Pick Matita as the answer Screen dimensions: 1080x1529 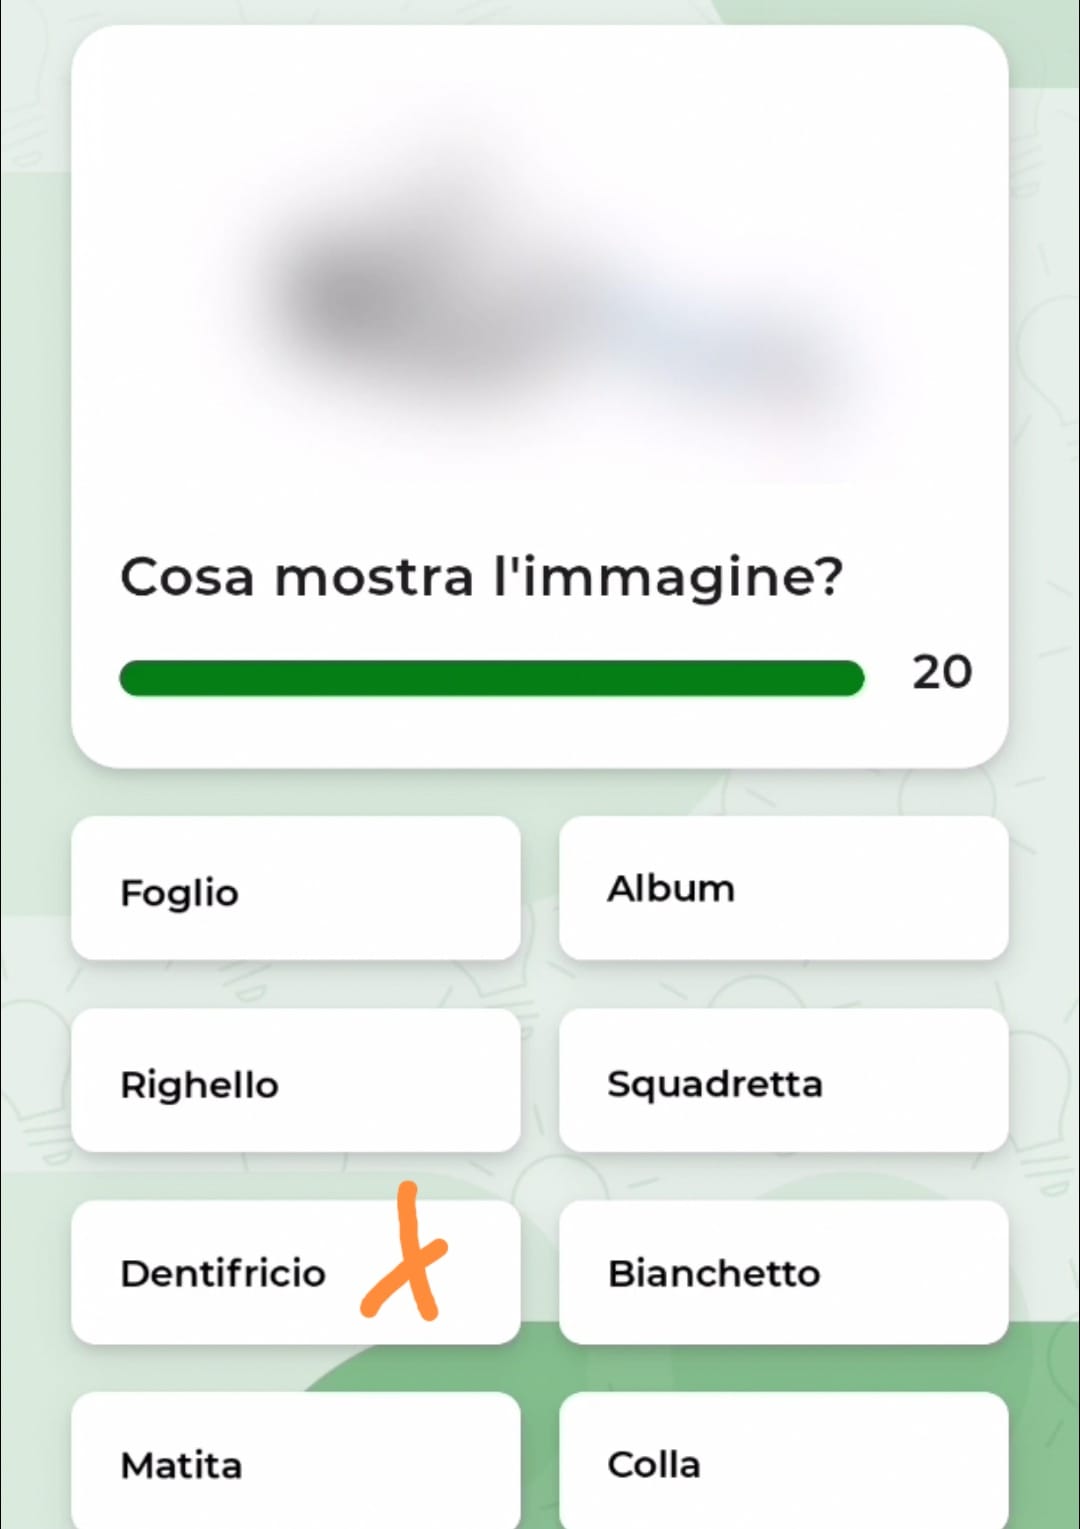point(295,1462)
